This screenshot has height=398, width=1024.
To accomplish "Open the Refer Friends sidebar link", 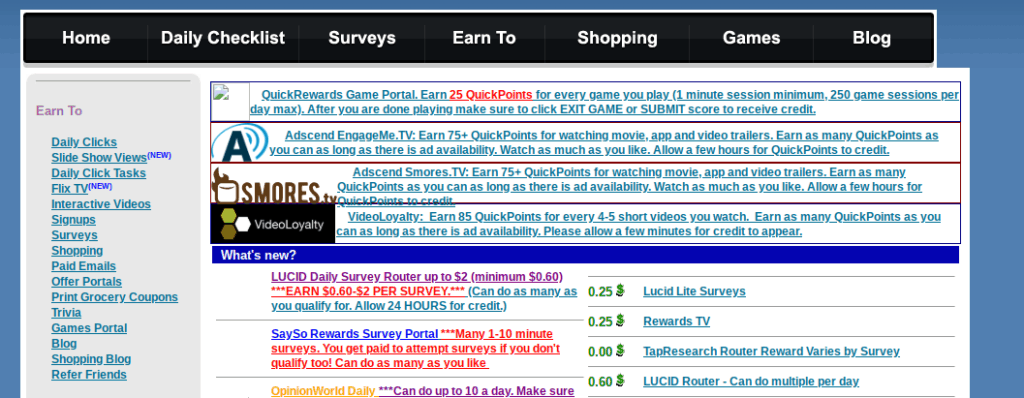I will tap(89, 374).
